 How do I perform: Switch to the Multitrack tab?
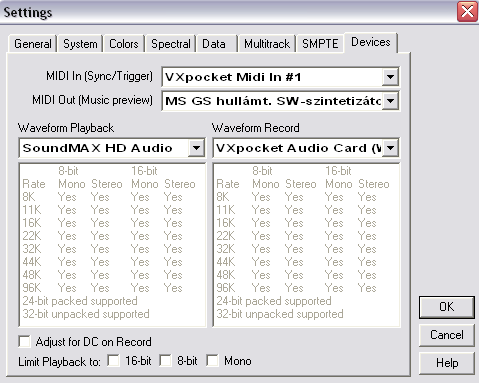pos(267,44)
